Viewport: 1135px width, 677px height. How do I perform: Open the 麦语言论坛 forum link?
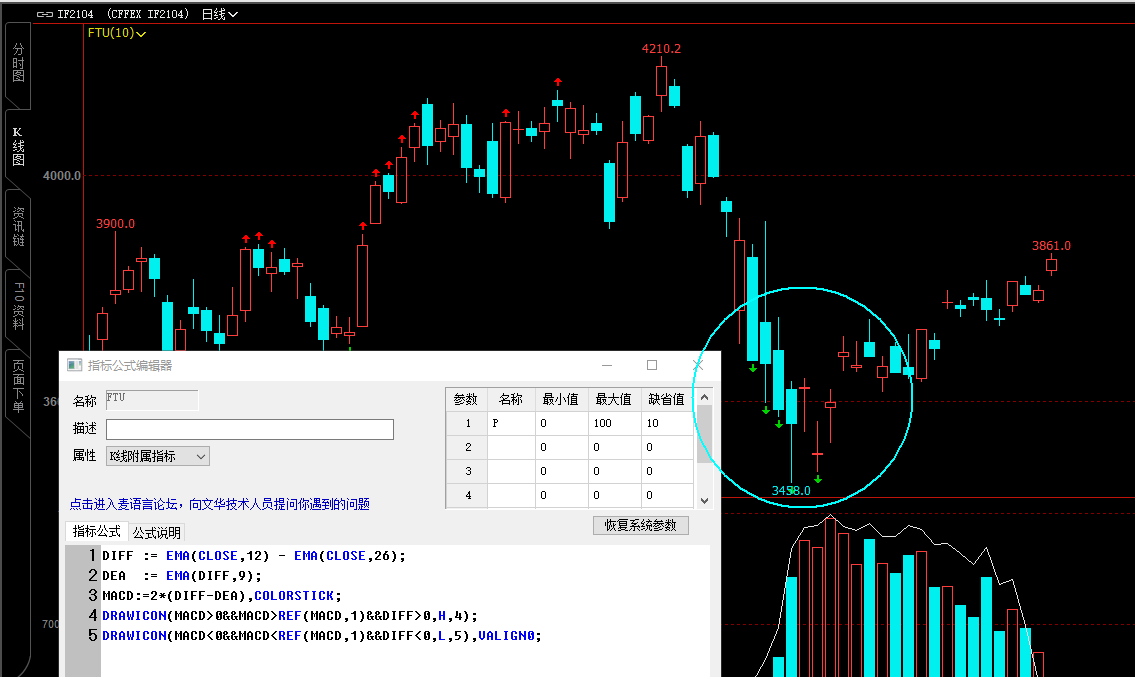(x=219, y=504)
